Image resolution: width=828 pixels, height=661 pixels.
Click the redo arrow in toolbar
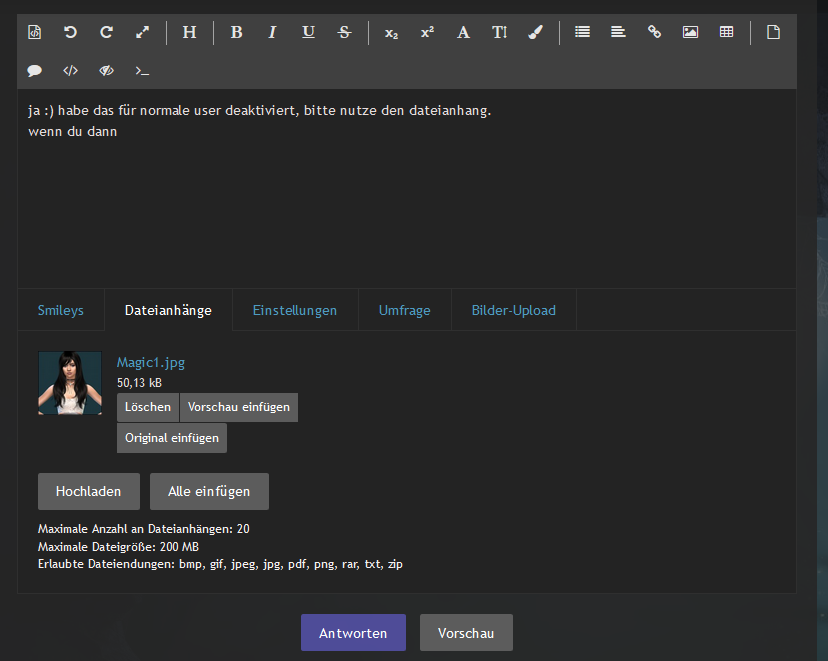point(106,32)
